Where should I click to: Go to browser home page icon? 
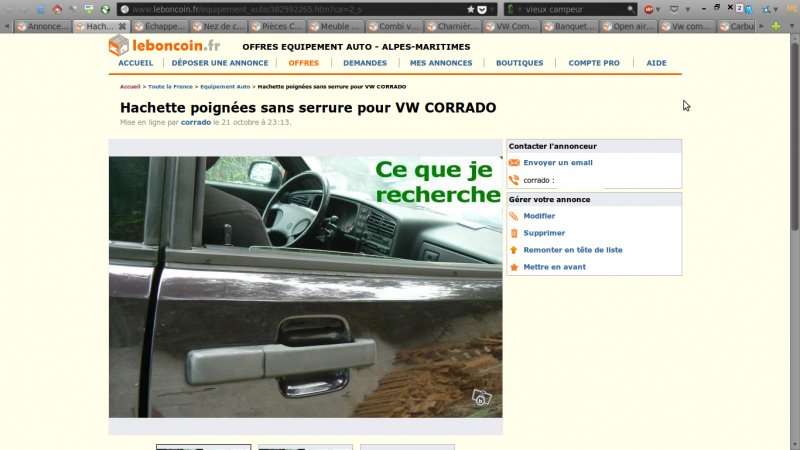coord(57,9)
